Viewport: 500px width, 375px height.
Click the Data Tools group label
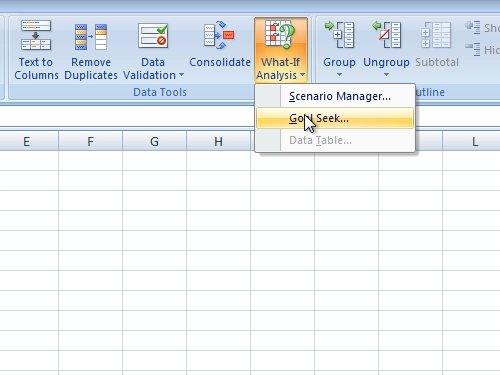(160, 92)
